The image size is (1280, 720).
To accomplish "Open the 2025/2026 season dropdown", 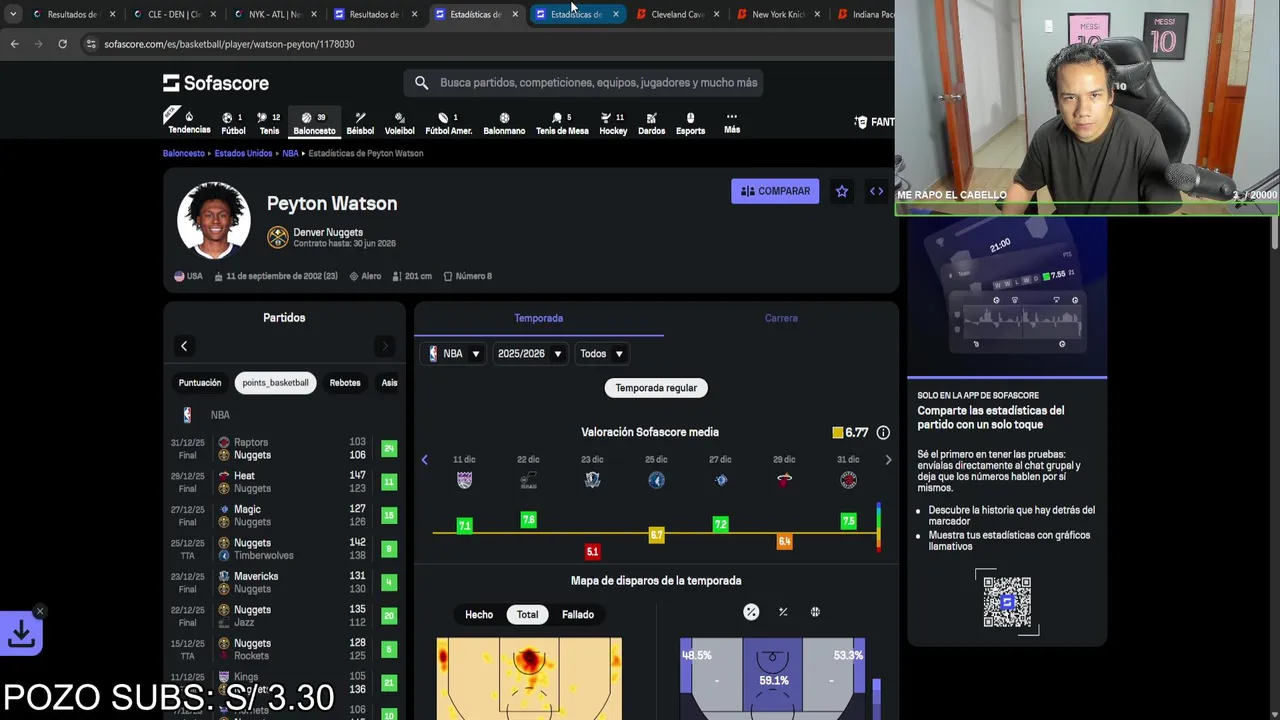I will pos(530,354).
